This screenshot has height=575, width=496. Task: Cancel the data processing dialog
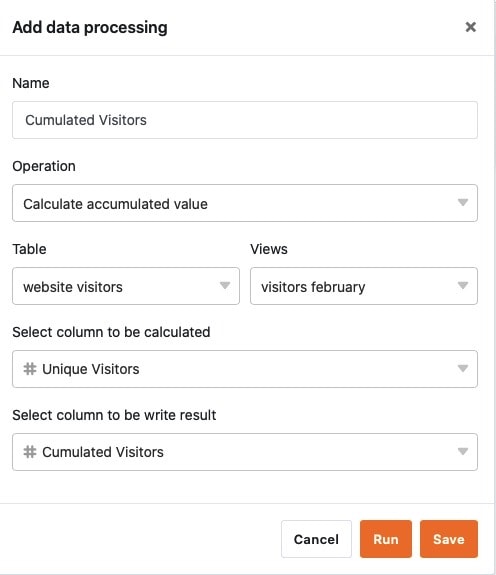(316, 539)
